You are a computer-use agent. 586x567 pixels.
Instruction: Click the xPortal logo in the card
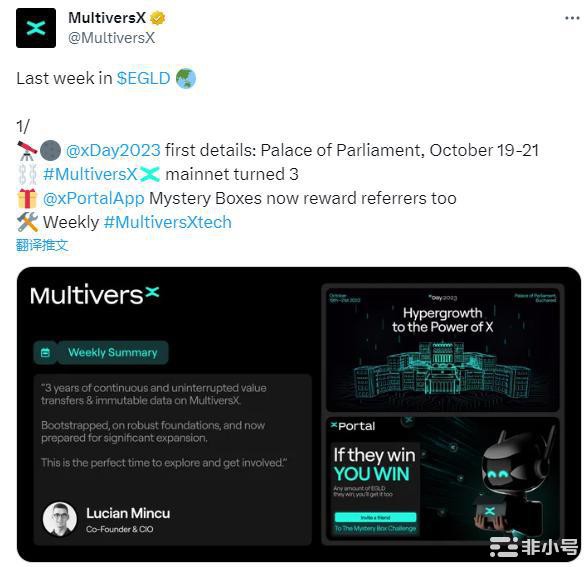tap(353, 426)
